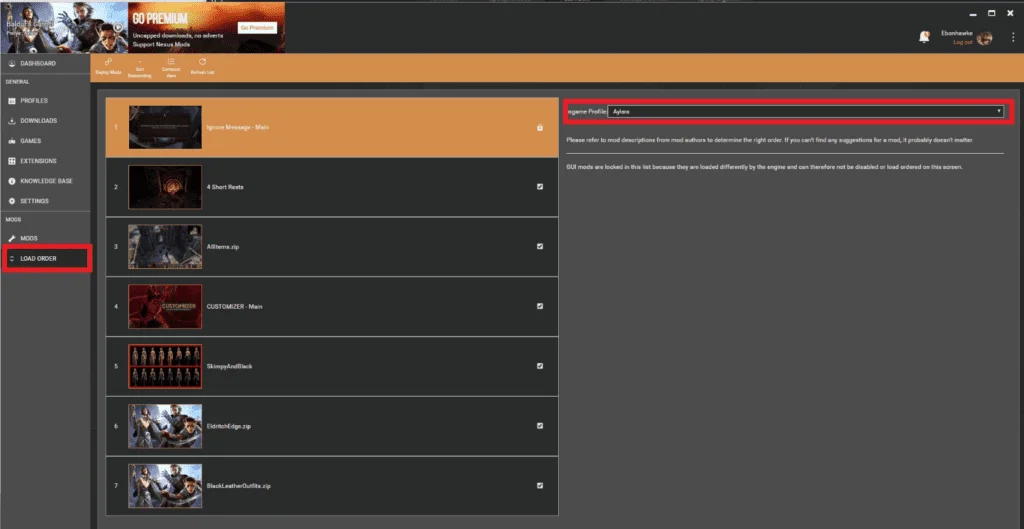Image resolution: width=1024 pixels, height=529 pixels.
Task: Open the Ingame Profile dropdown
Action: [x=805, y=111]
